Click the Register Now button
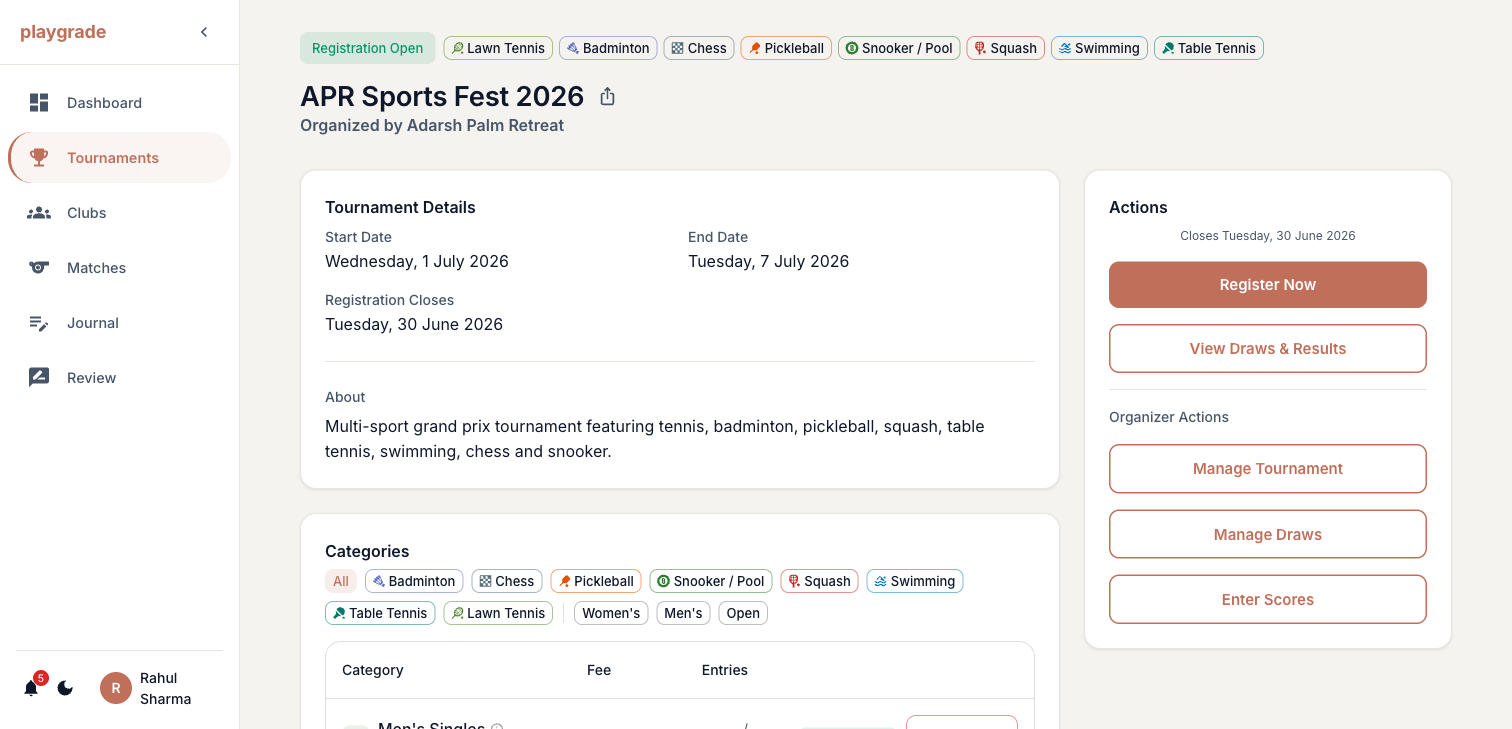The image size is (1512, 729). point(1267,285)
